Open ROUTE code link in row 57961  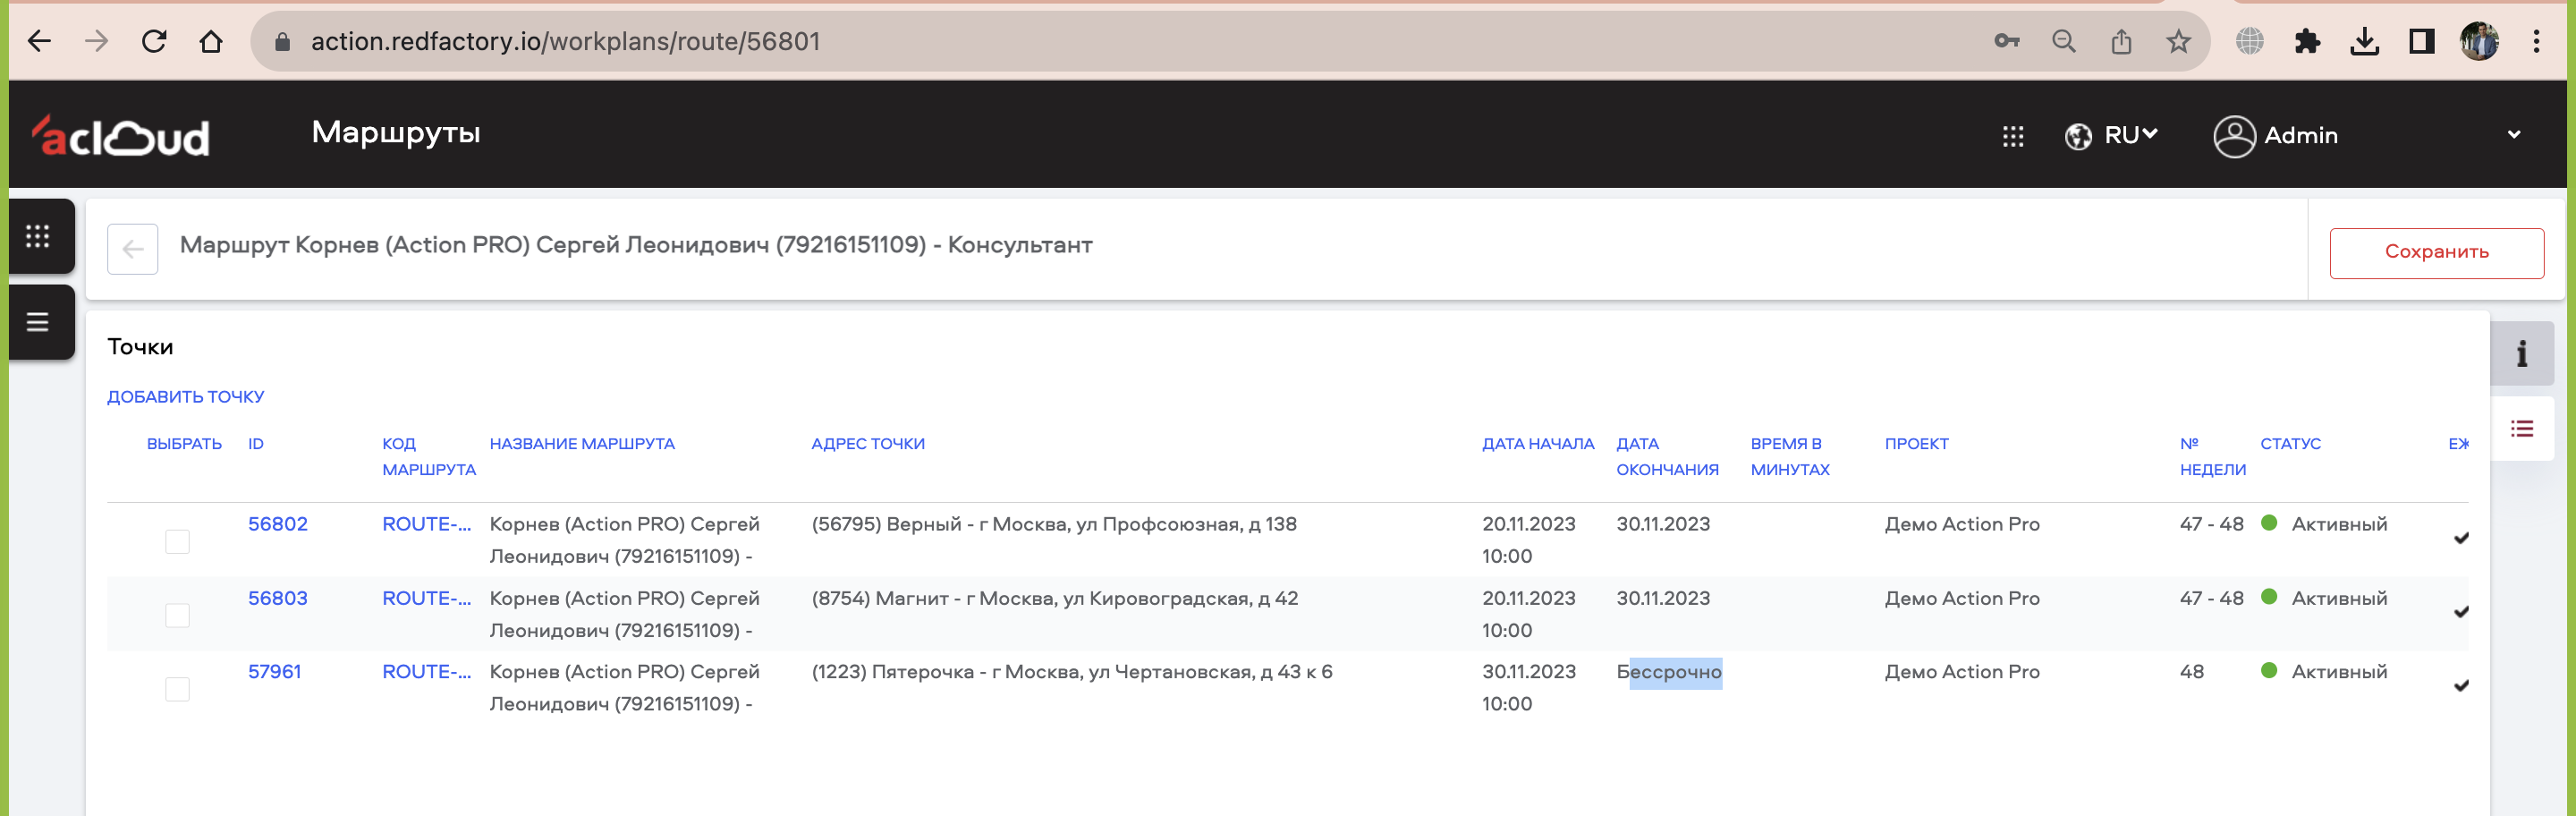pos(426,672)
